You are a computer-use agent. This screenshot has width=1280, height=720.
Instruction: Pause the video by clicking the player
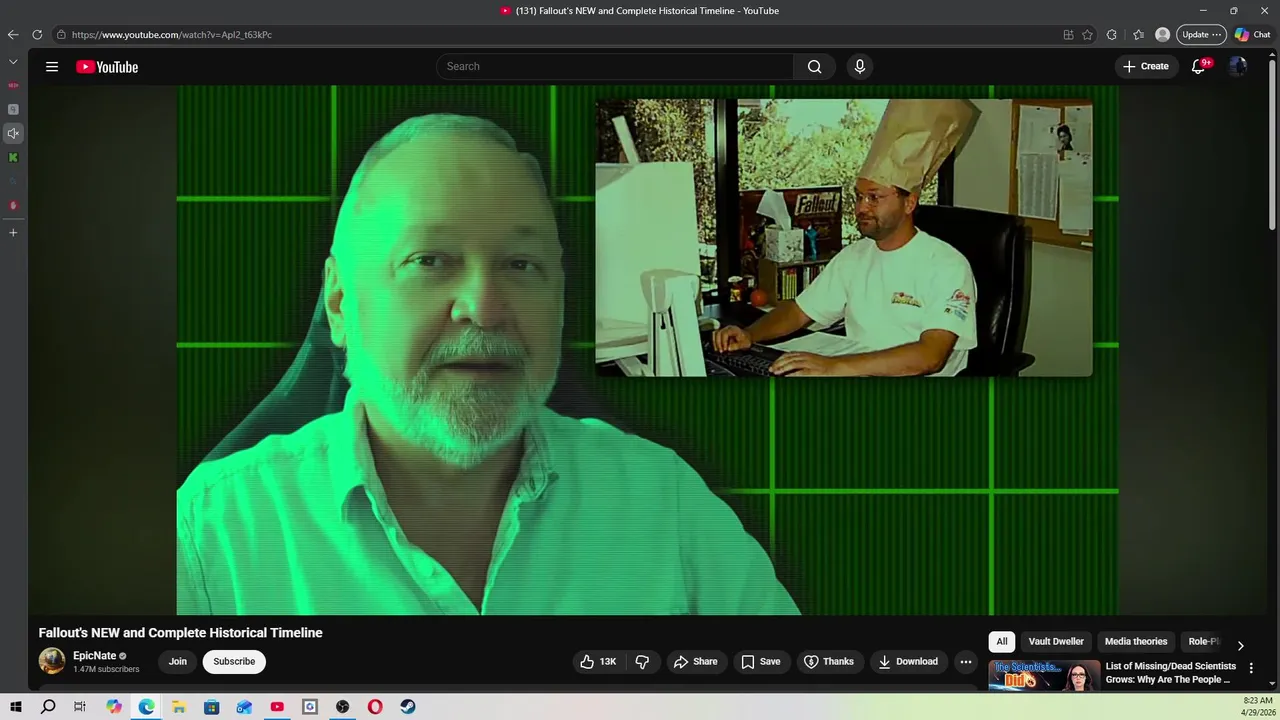coord(647,350)
